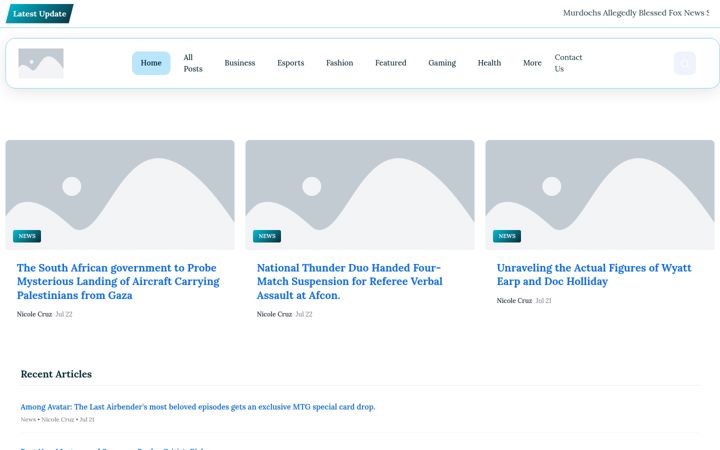The height and width of the screenshot is (450, 720).
Task: Open the Featured category
Action: pyautogui.click(x=391, y=63)
